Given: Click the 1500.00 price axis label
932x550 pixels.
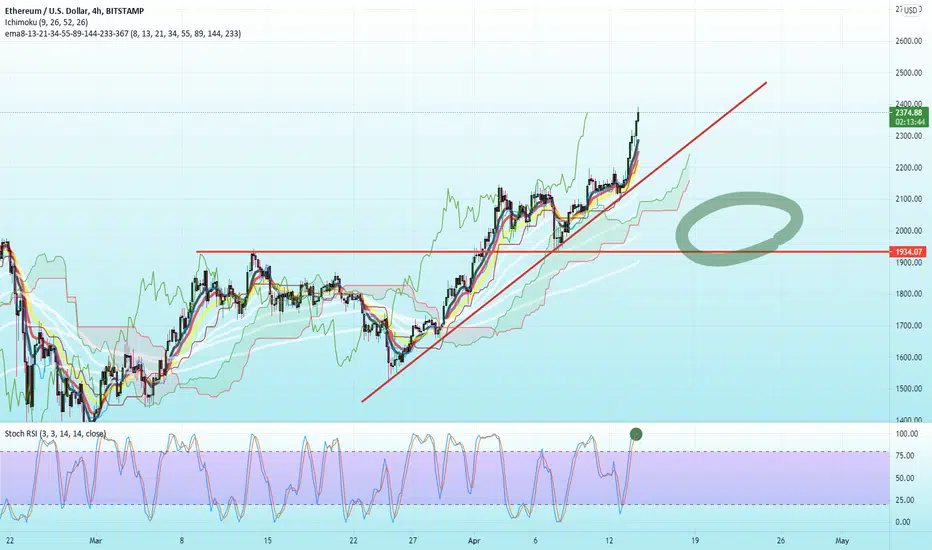Looking at the screenshot, I should click(909, 389).
